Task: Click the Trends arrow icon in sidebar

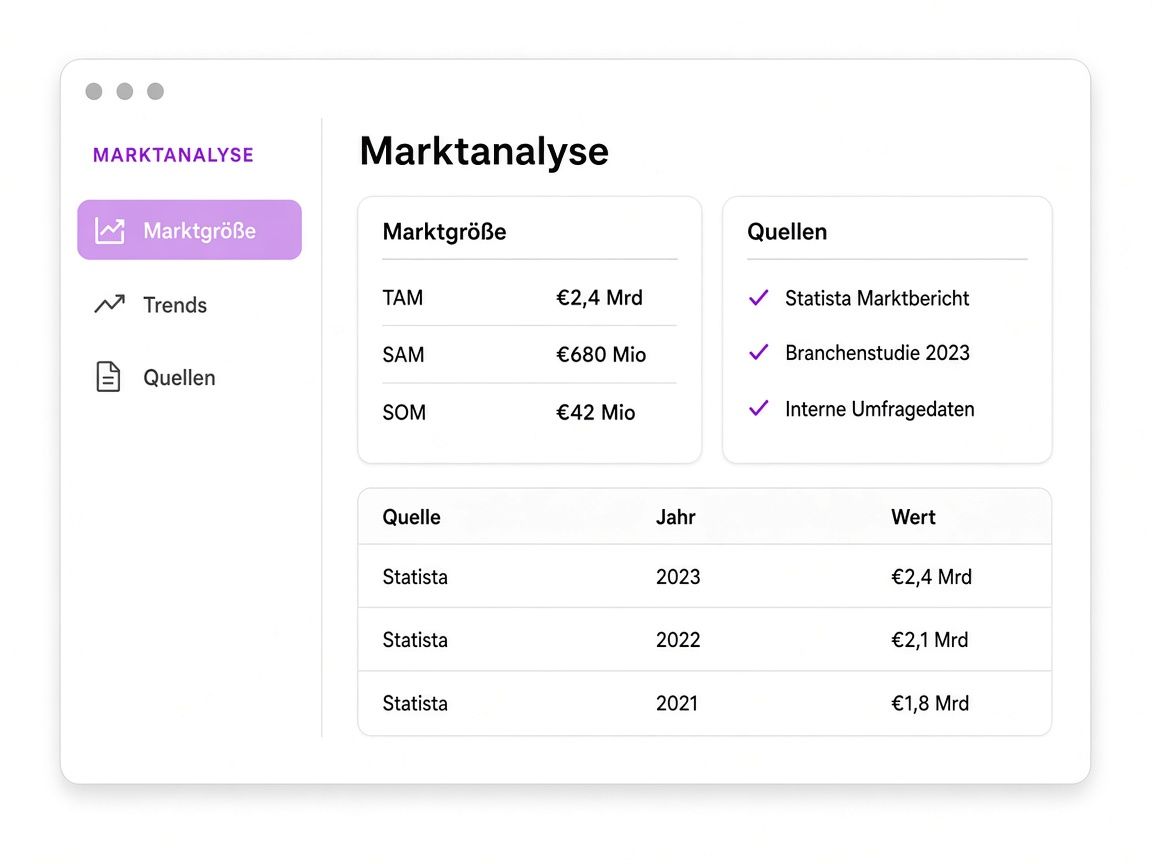Action: [x=109, y=303]
